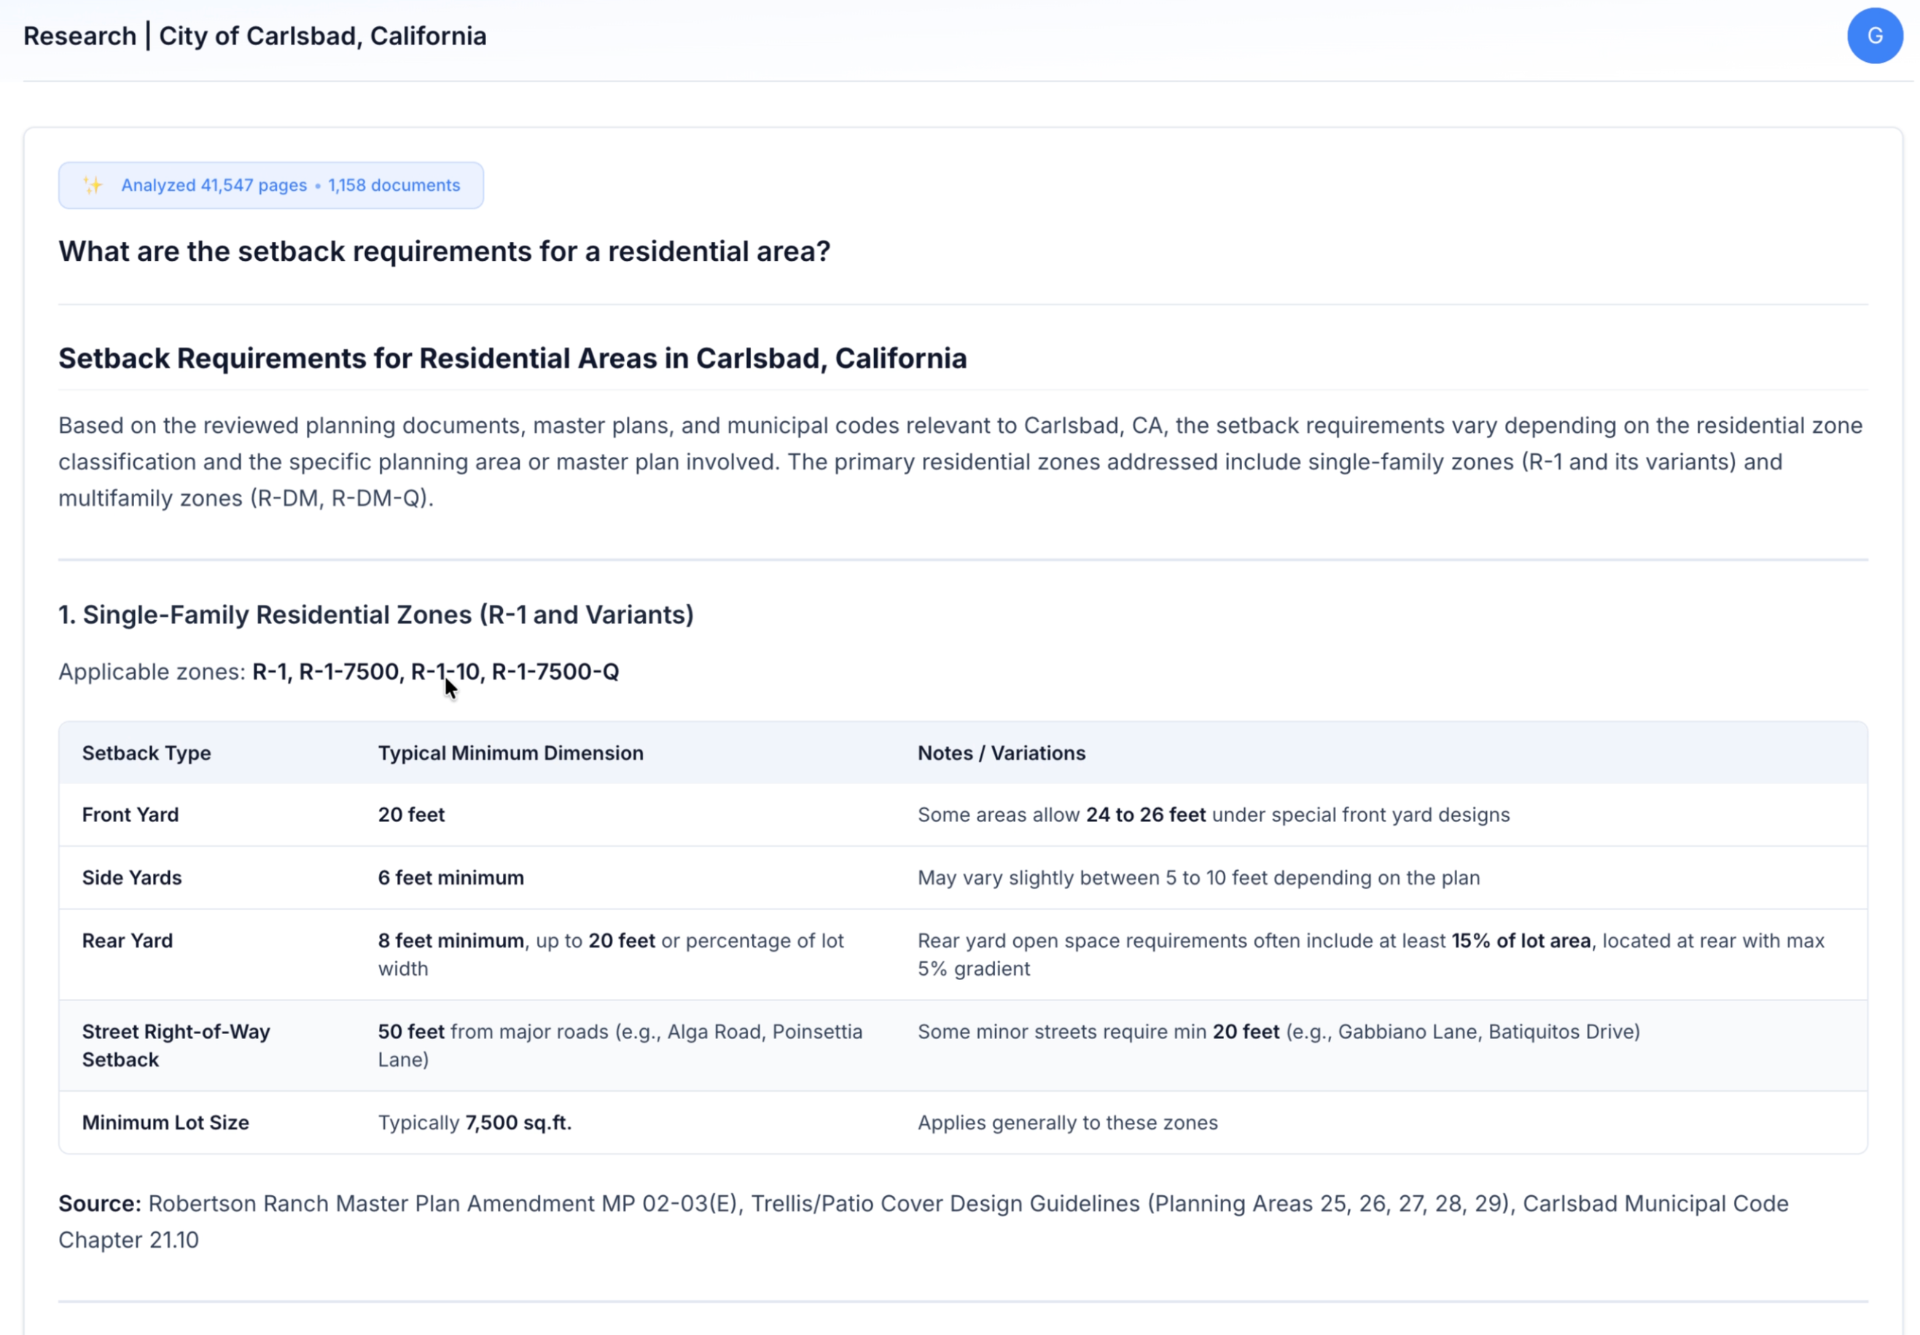The height and width of the screenshot is (1335, 1920).
Task: Click the 'Analyzed 41,547 pages' badge
Action: [213, 185]
